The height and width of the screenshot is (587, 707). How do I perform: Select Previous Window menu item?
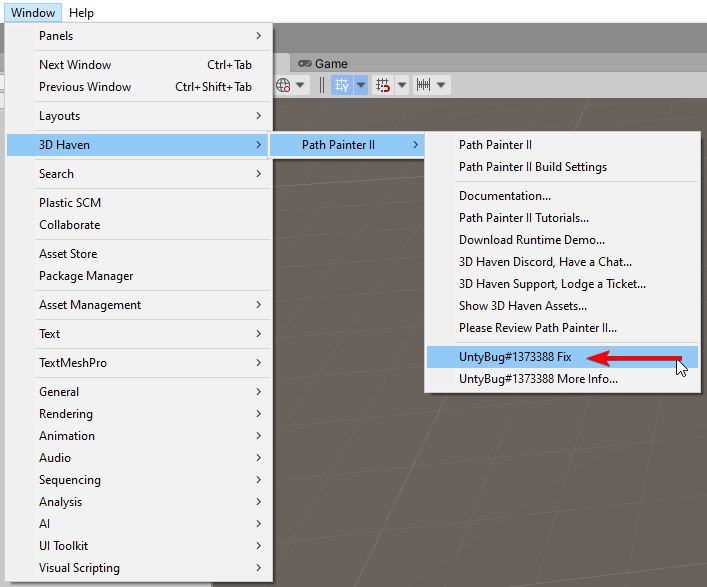[139, 87]
